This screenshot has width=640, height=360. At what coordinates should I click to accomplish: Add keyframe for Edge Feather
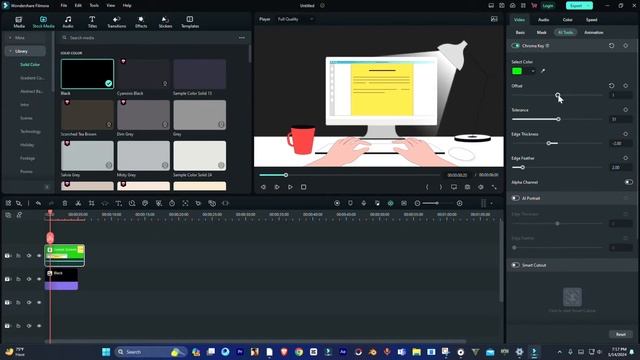626,158
